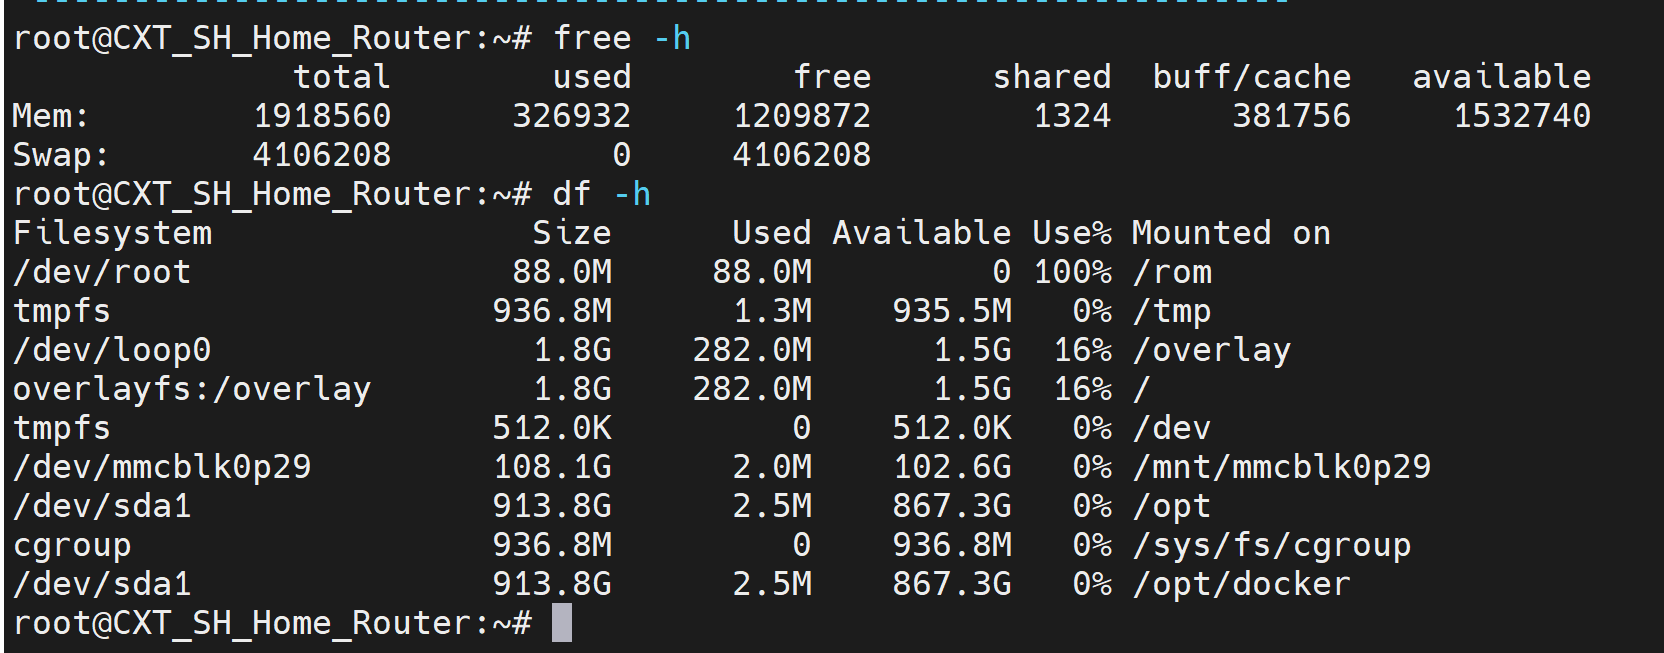Image resolution: width=1664 pixels, height=653 pixels.
Task: Click the 512.0K size value
Action: (x=552, y=428)
